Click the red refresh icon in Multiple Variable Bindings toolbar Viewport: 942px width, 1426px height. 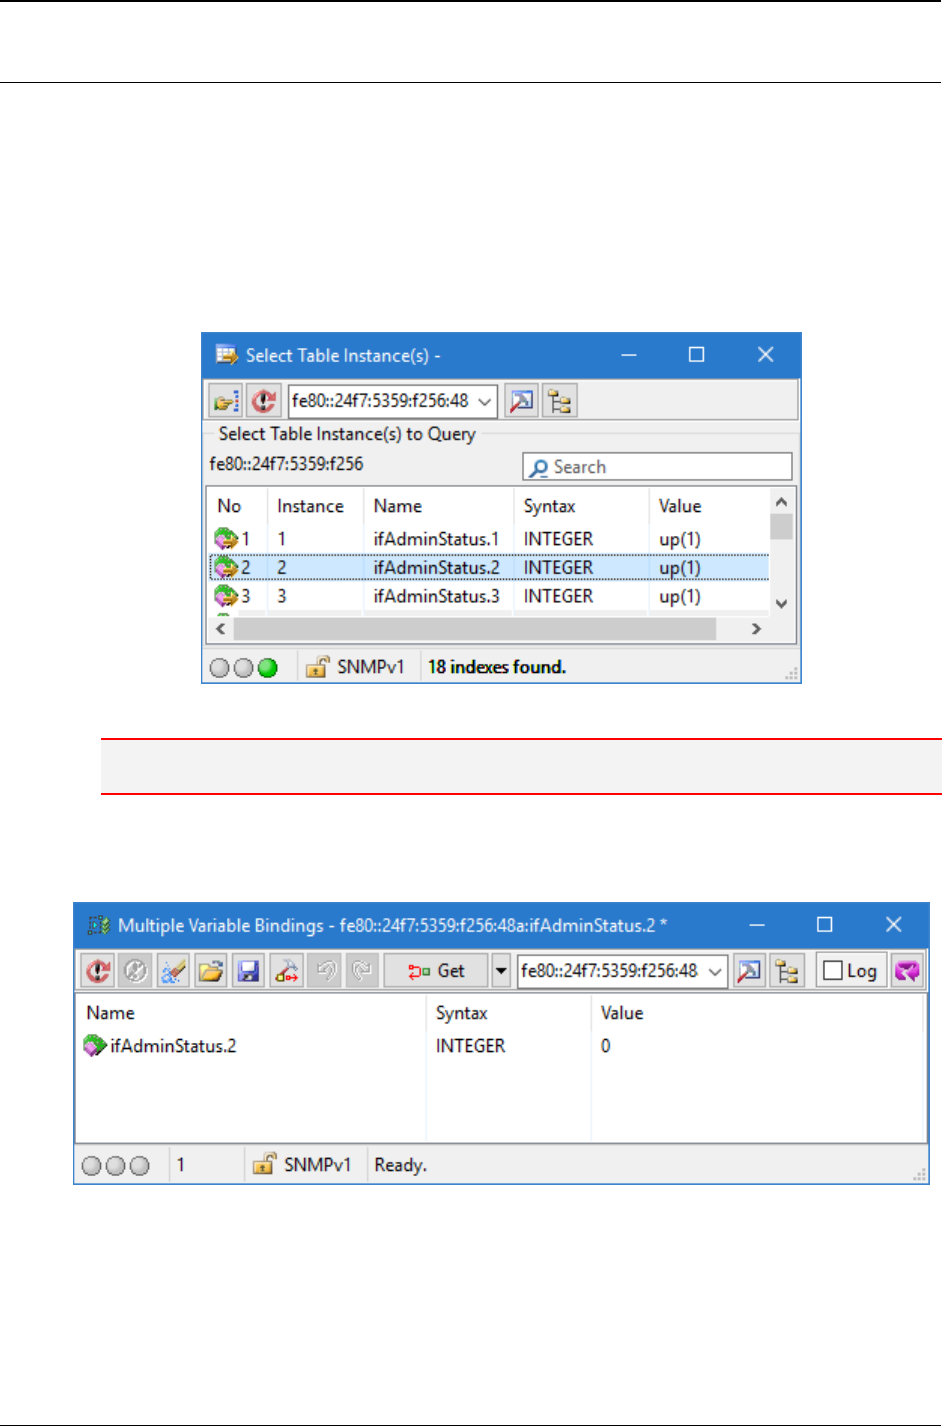click(x=97, y=971)
